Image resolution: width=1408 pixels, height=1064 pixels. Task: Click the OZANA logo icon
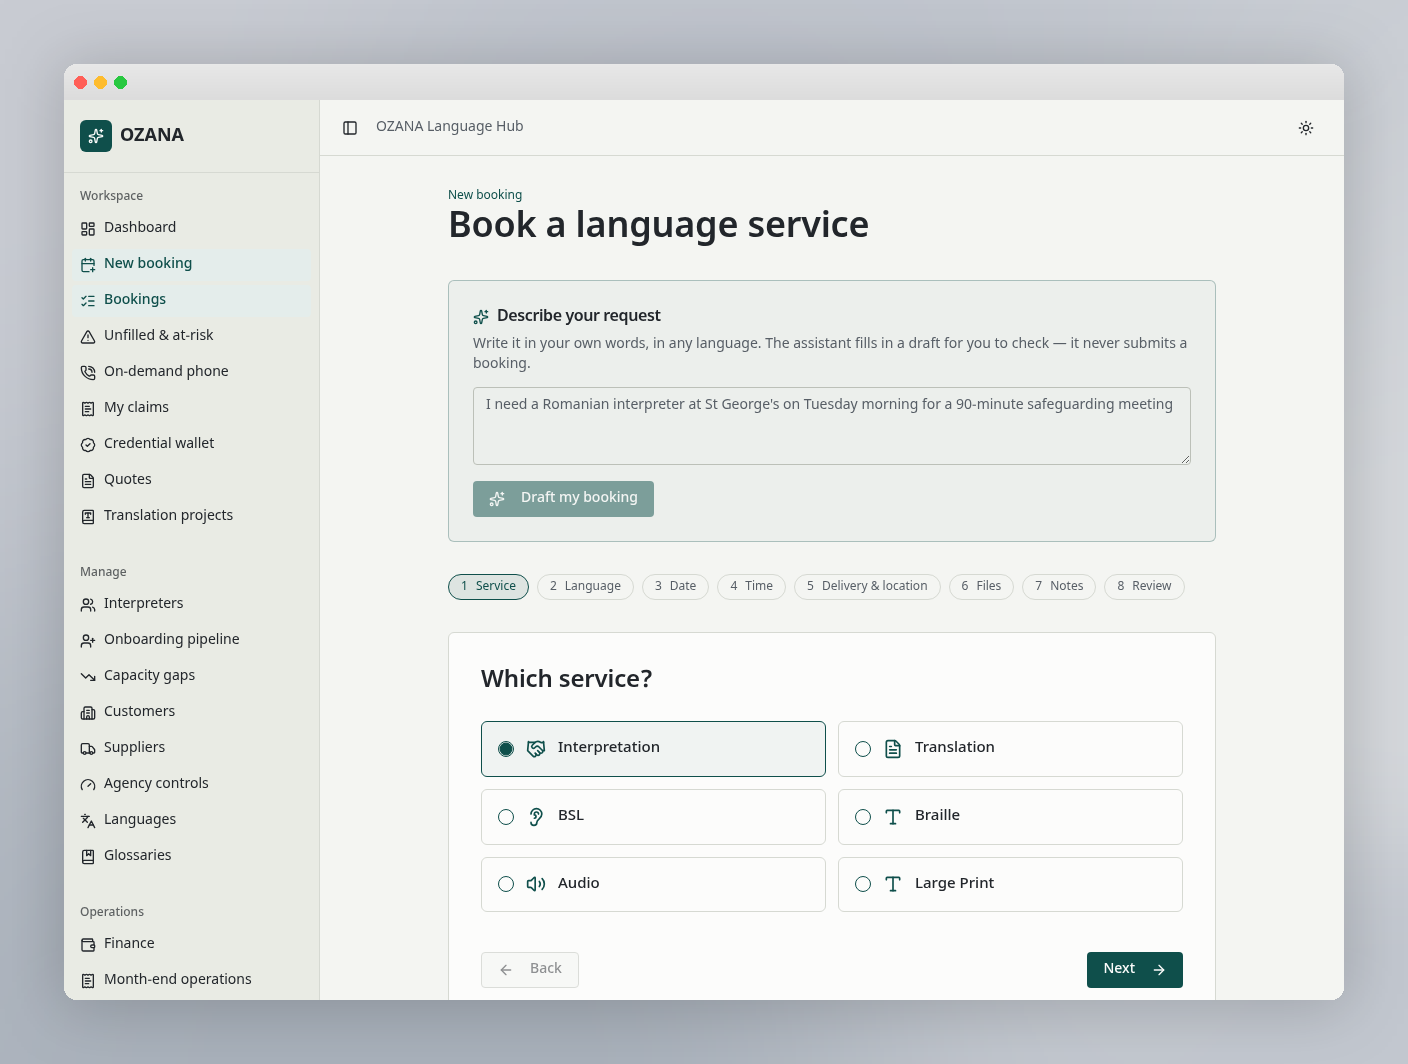[96, 136]
